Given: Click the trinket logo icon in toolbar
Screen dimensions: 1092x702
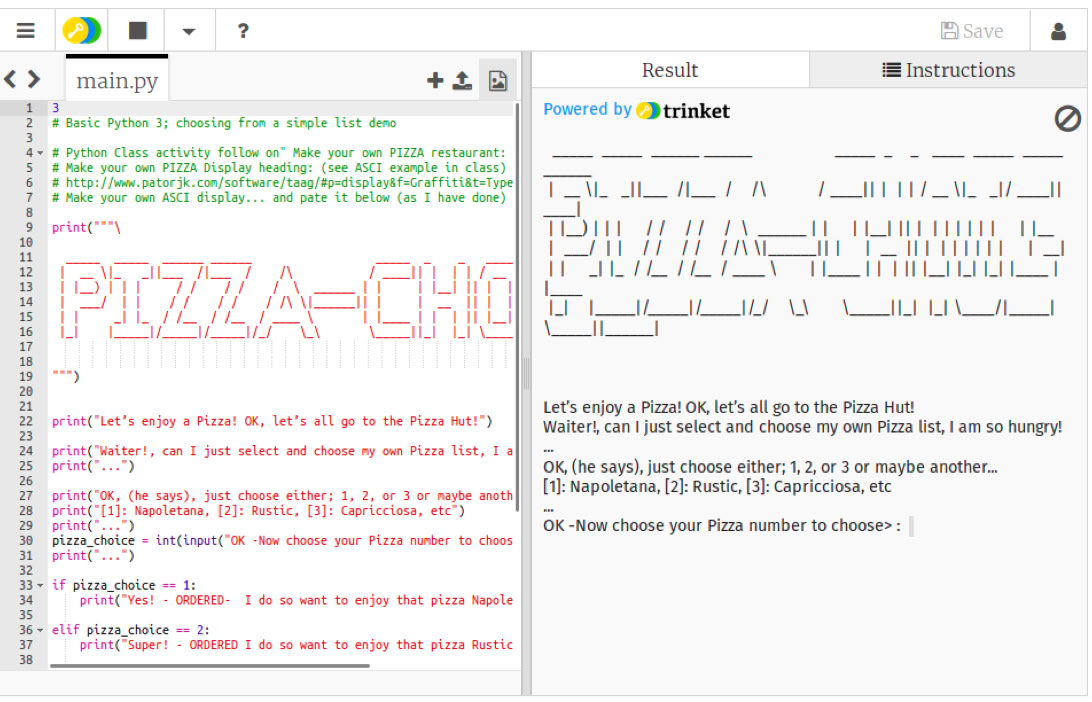Looking at the screenshot, I should click(x=81, y=31).
